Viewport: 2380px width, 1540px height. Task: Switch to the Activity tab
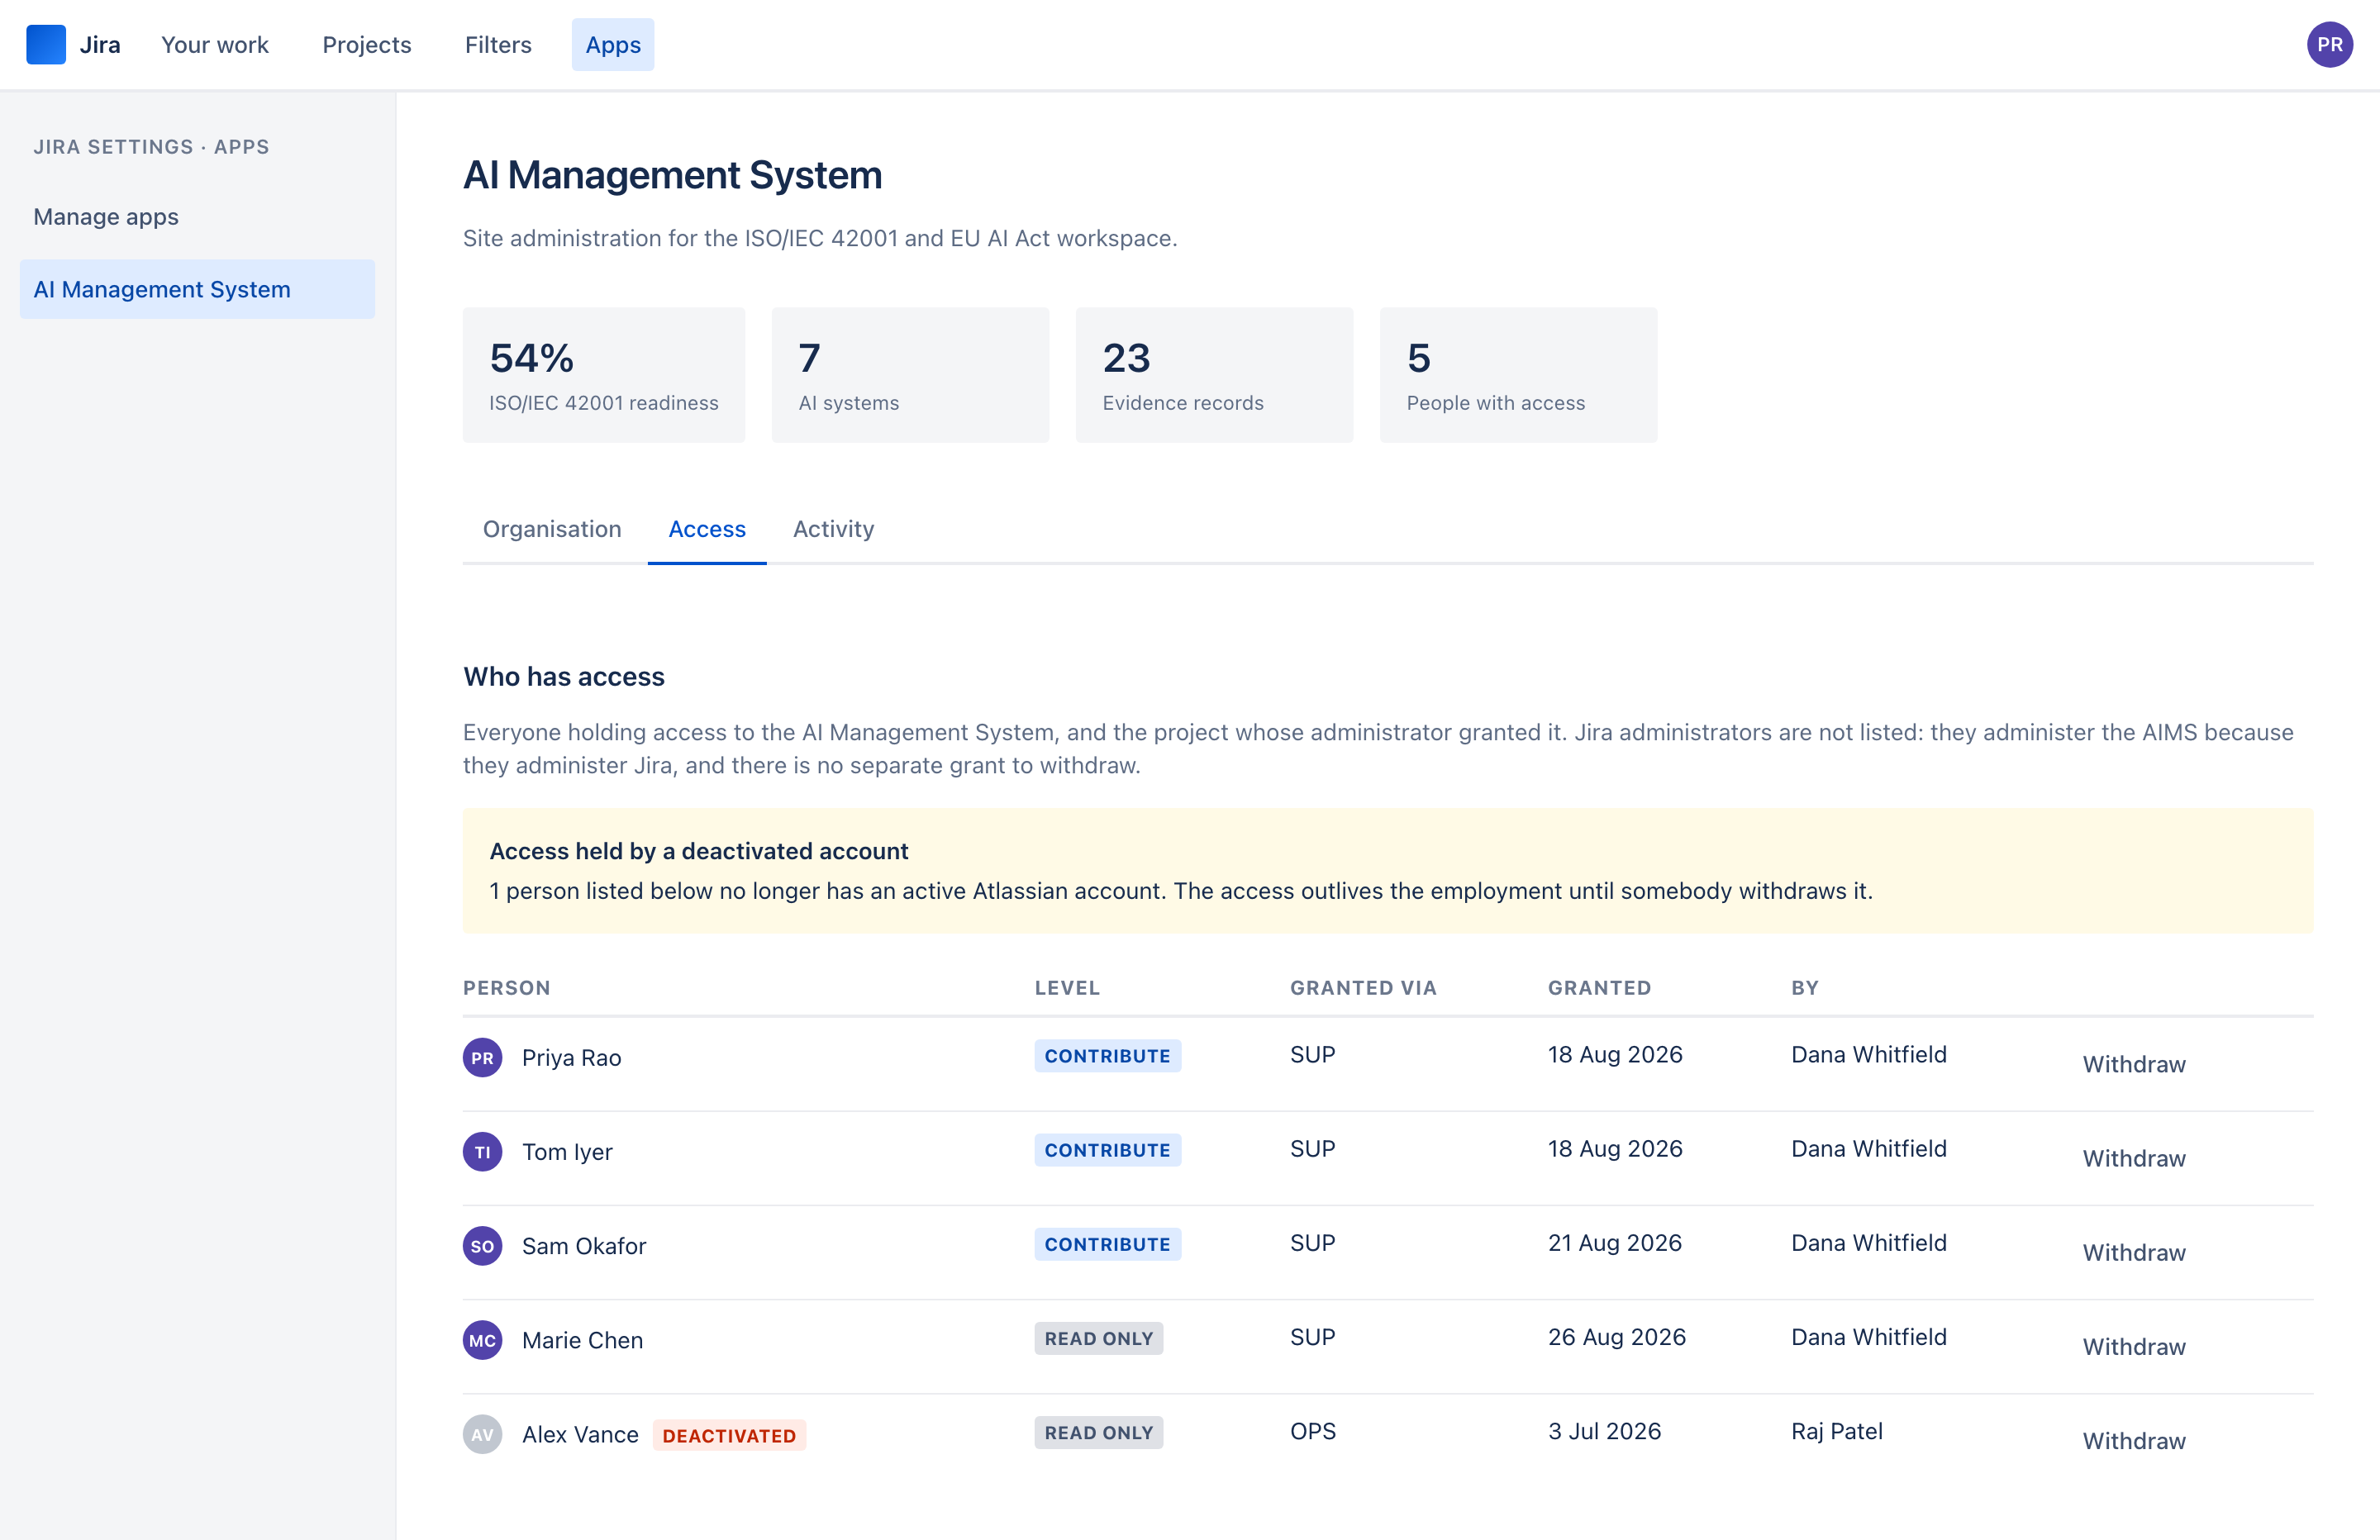834,529
